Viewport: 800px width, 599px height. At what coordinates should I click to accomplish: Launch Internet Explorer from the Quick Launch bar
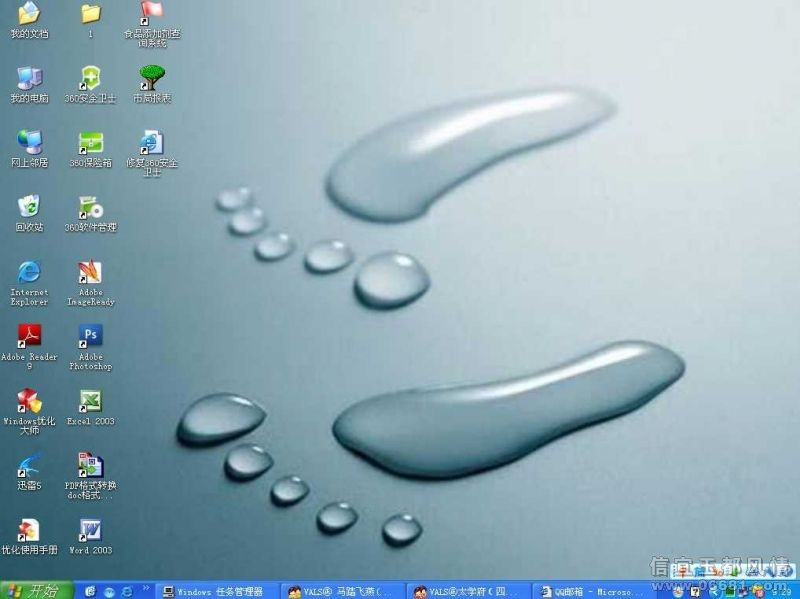coord(126,591)
